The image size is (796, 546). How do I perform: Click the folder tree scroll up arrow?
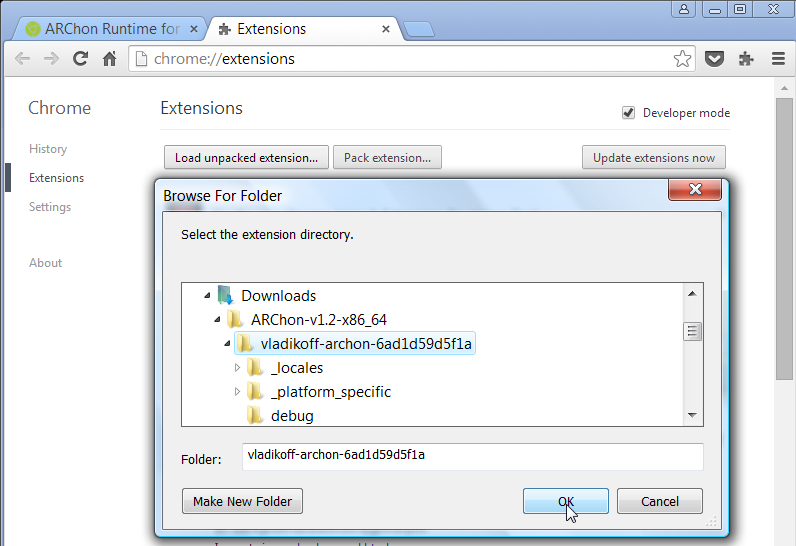(x=692, y=294)
